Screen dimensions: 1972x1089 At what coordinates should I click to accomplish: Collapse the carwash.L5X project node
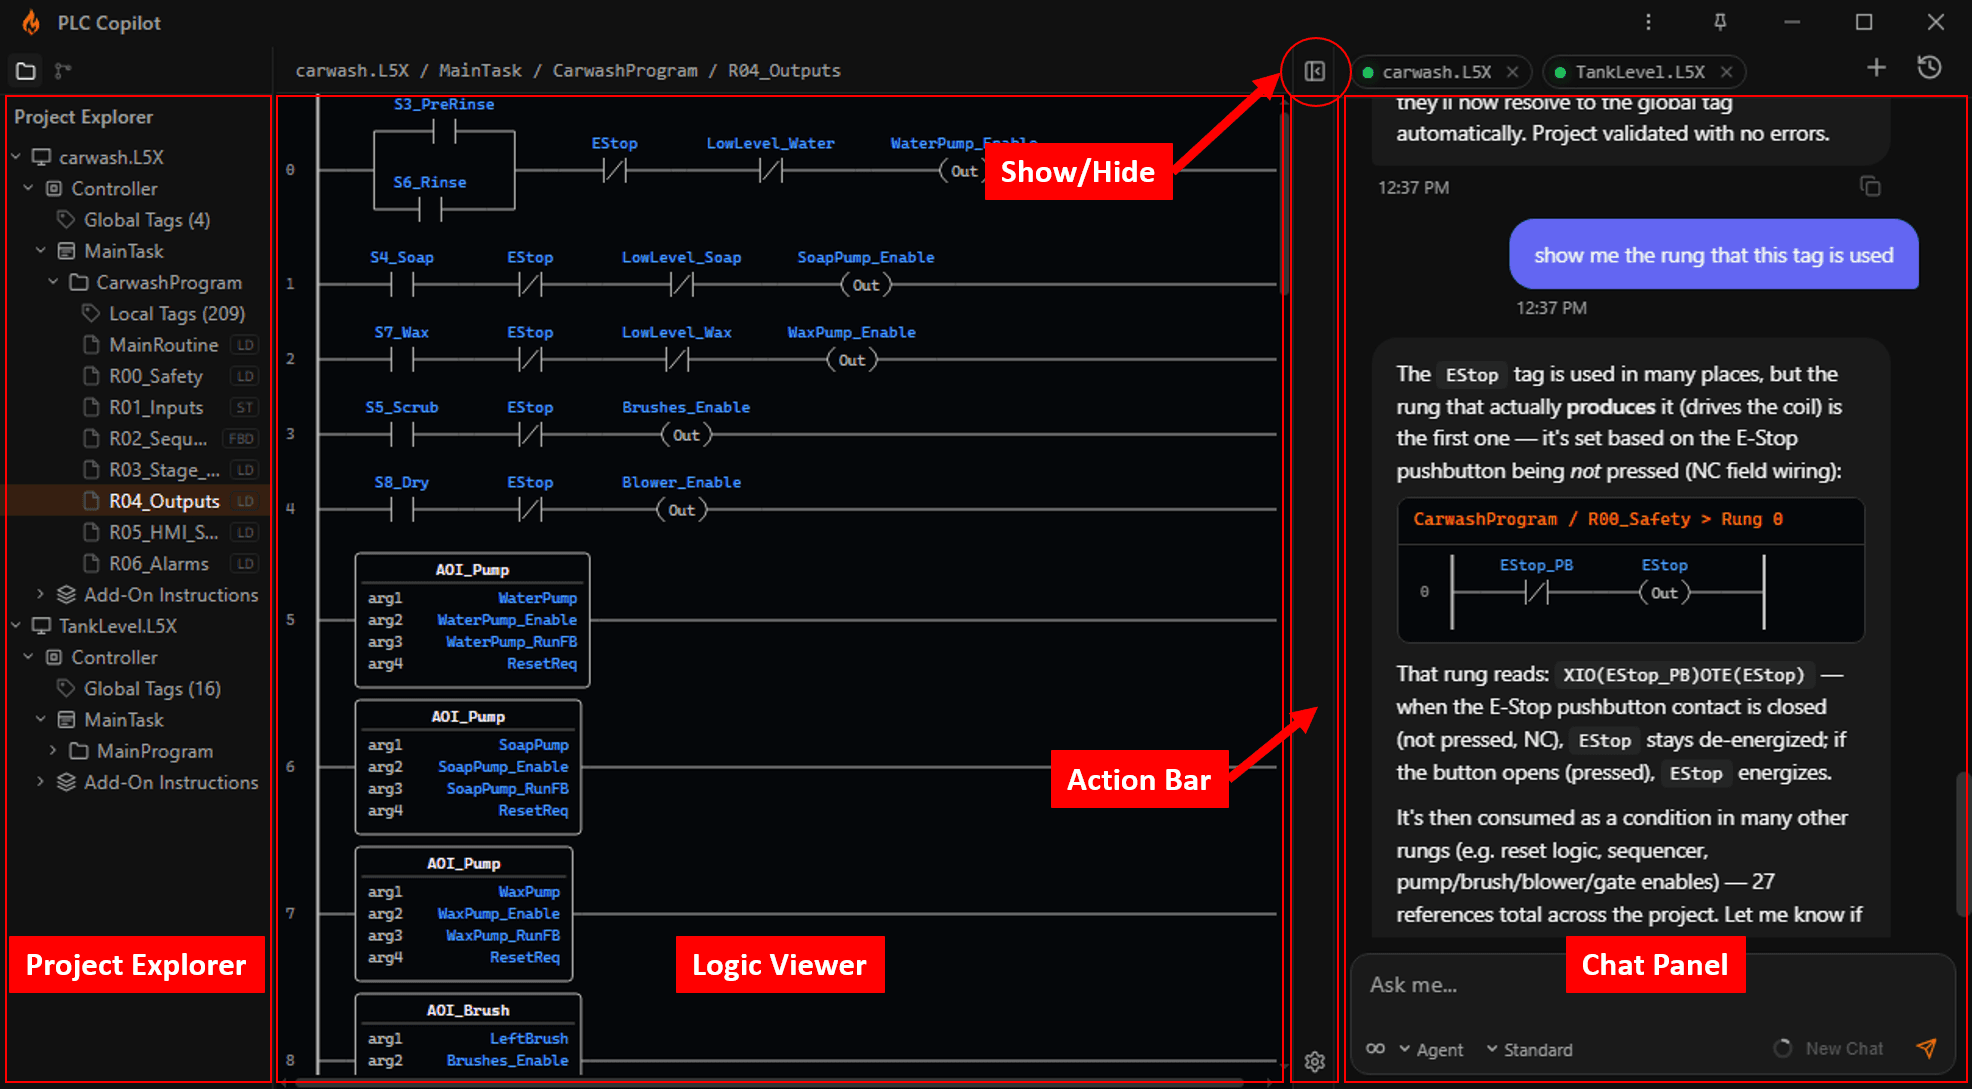point(16,157)
